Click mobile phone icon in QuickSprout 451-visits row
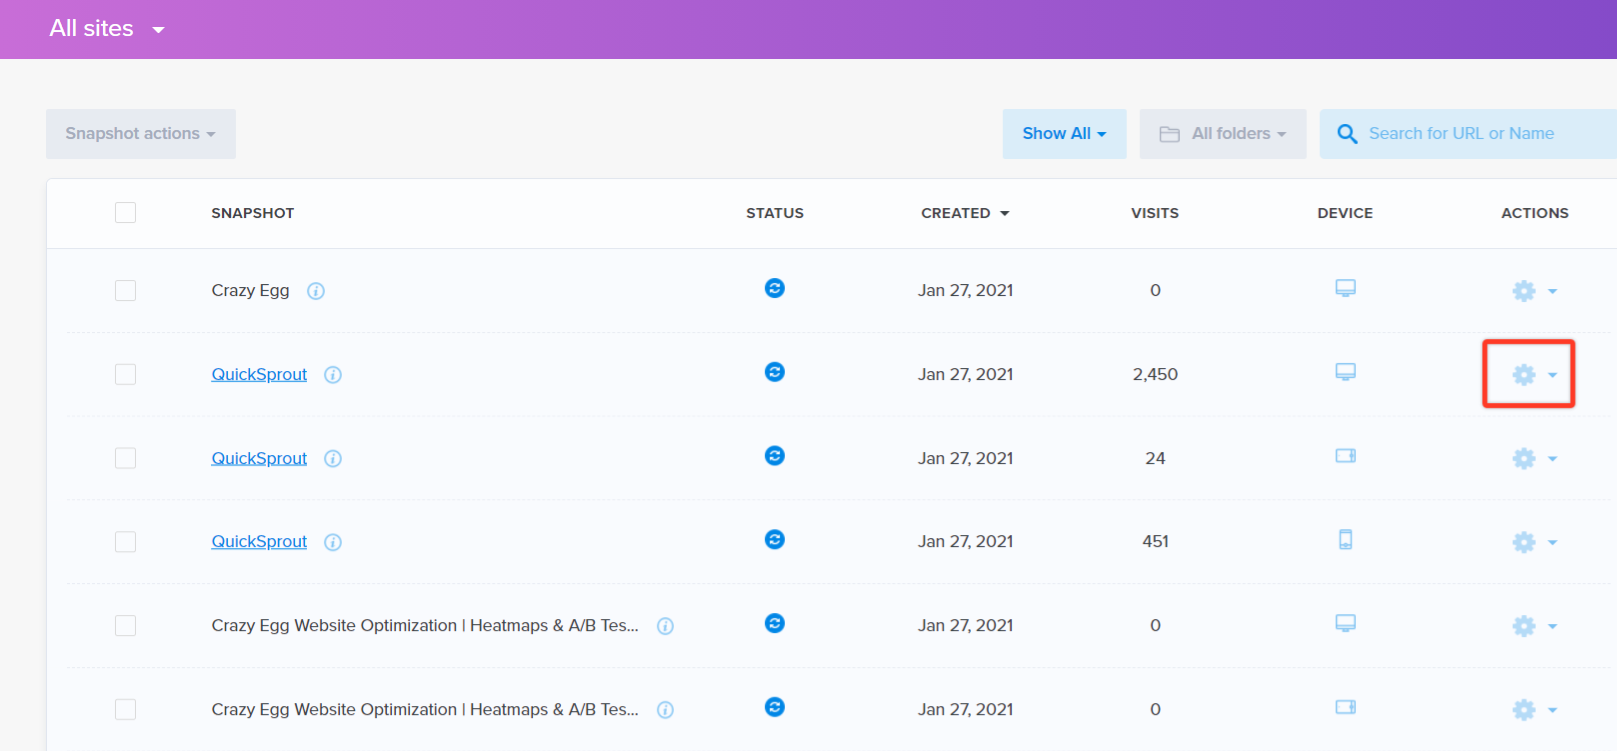The image size is (1617, 751). (1346, 540)
